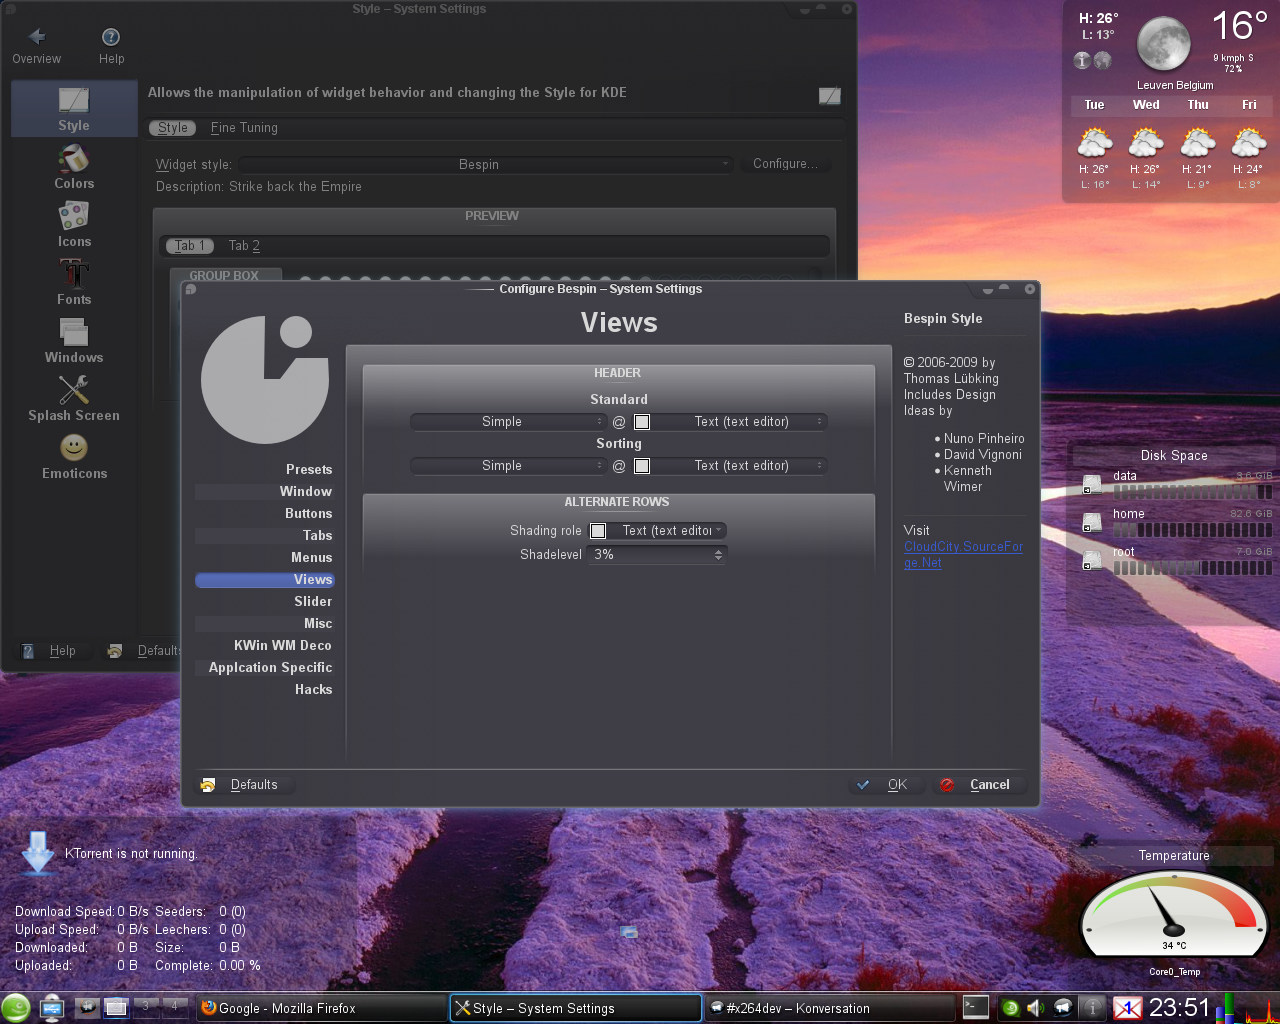
Task: Switch to the Style tab
Action: coord(172,128)
